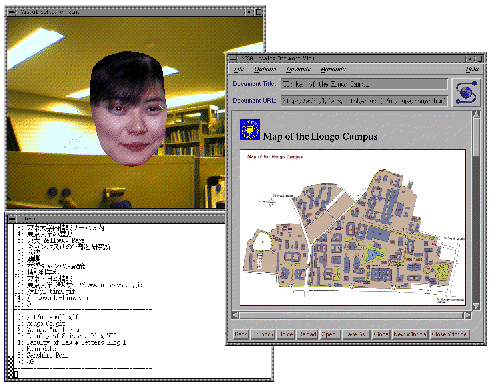Click the text console window menu button
This screenshot has width=492, height=385.
tap(12, 219)
